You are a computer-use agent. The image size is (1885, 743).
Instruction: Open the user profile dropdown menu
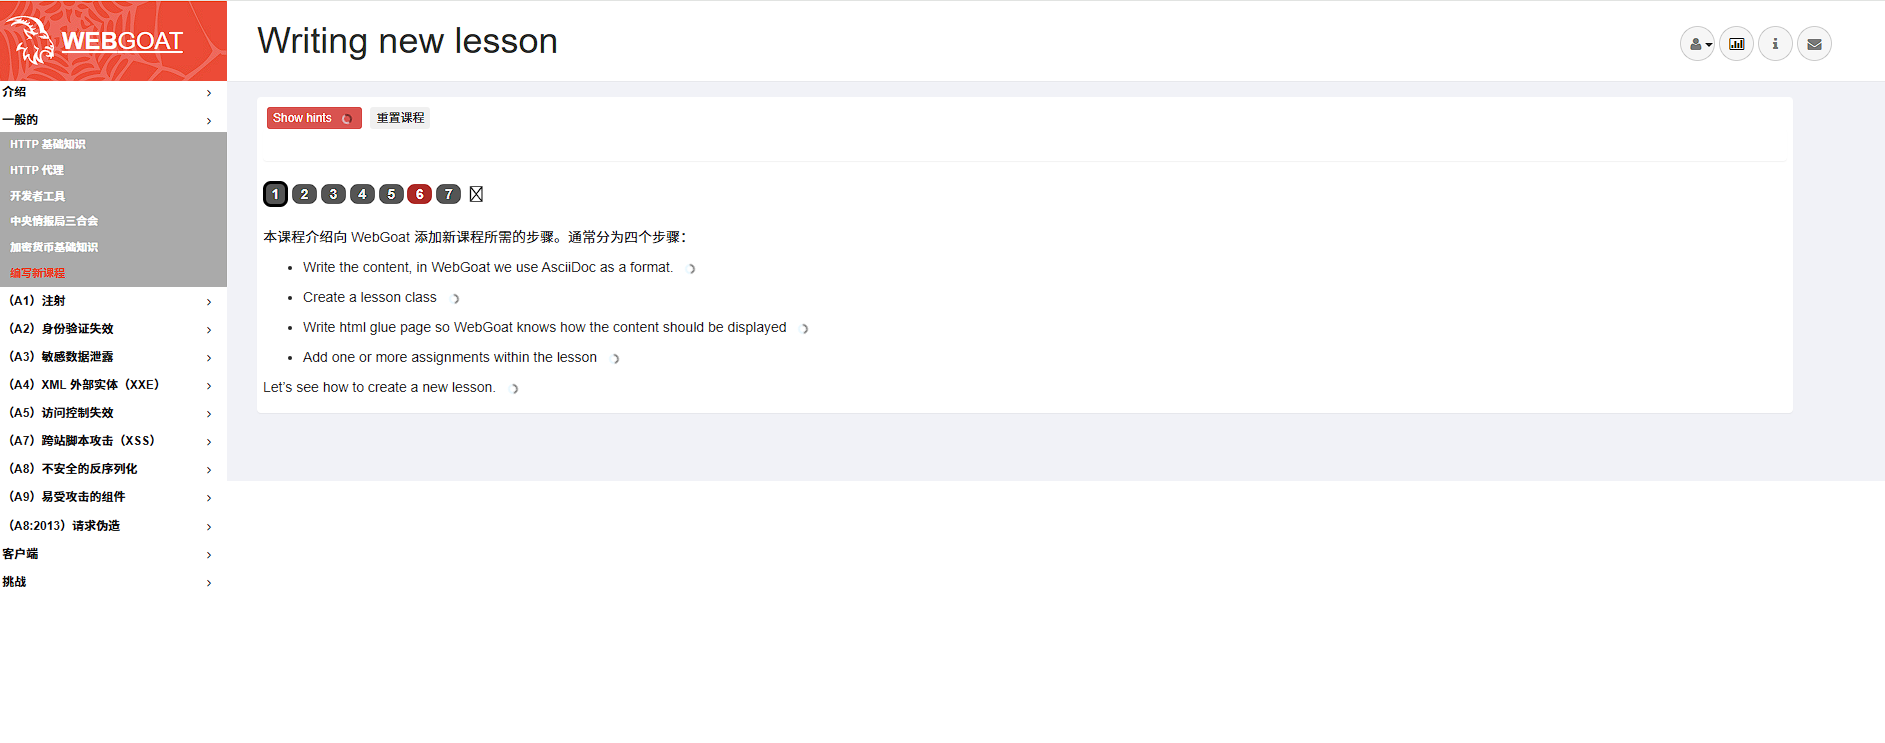click(1697, 44)
